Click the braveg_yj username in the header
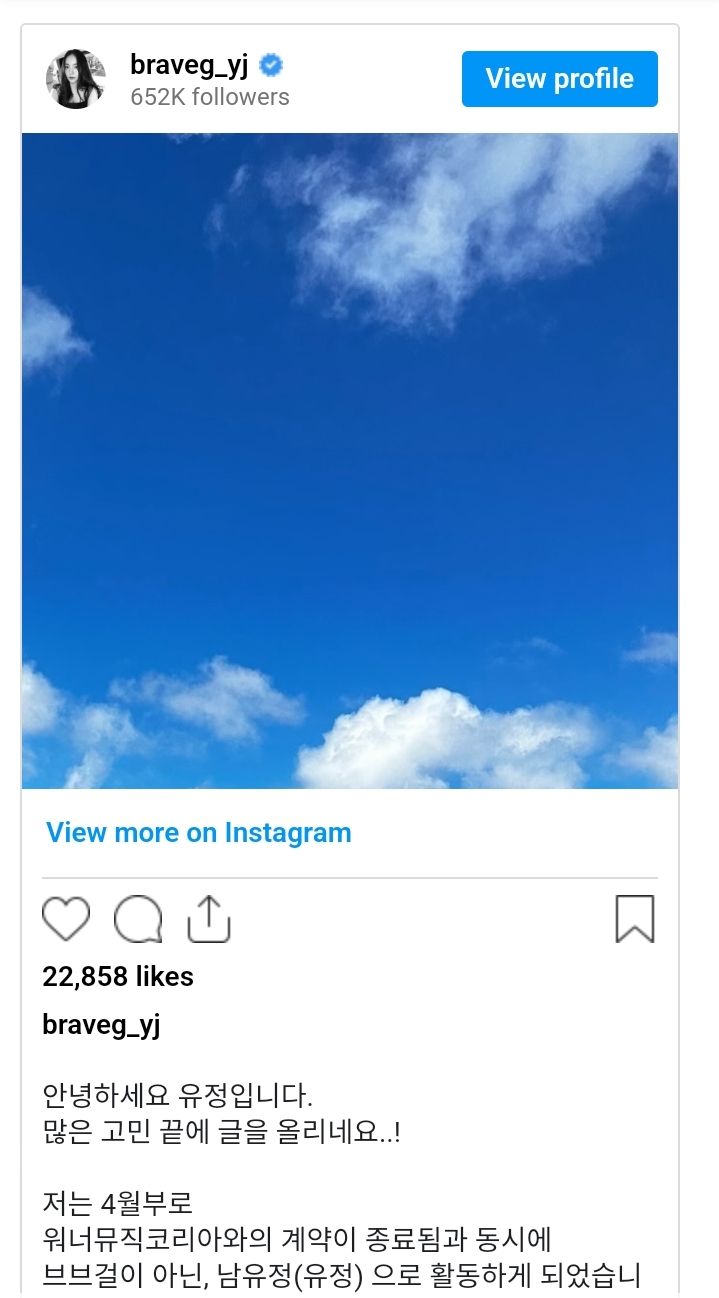 (189, 65)
